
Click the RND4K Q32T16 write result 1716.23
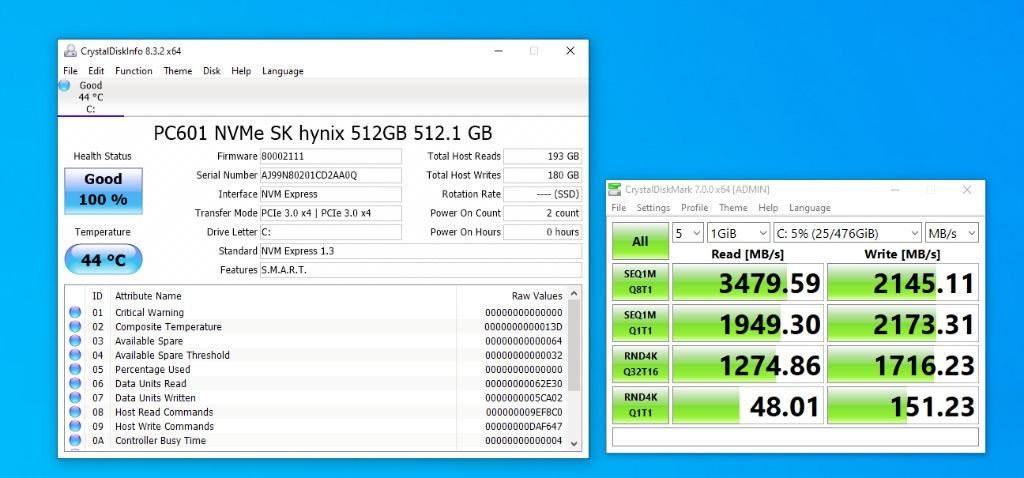click(903, 364)
